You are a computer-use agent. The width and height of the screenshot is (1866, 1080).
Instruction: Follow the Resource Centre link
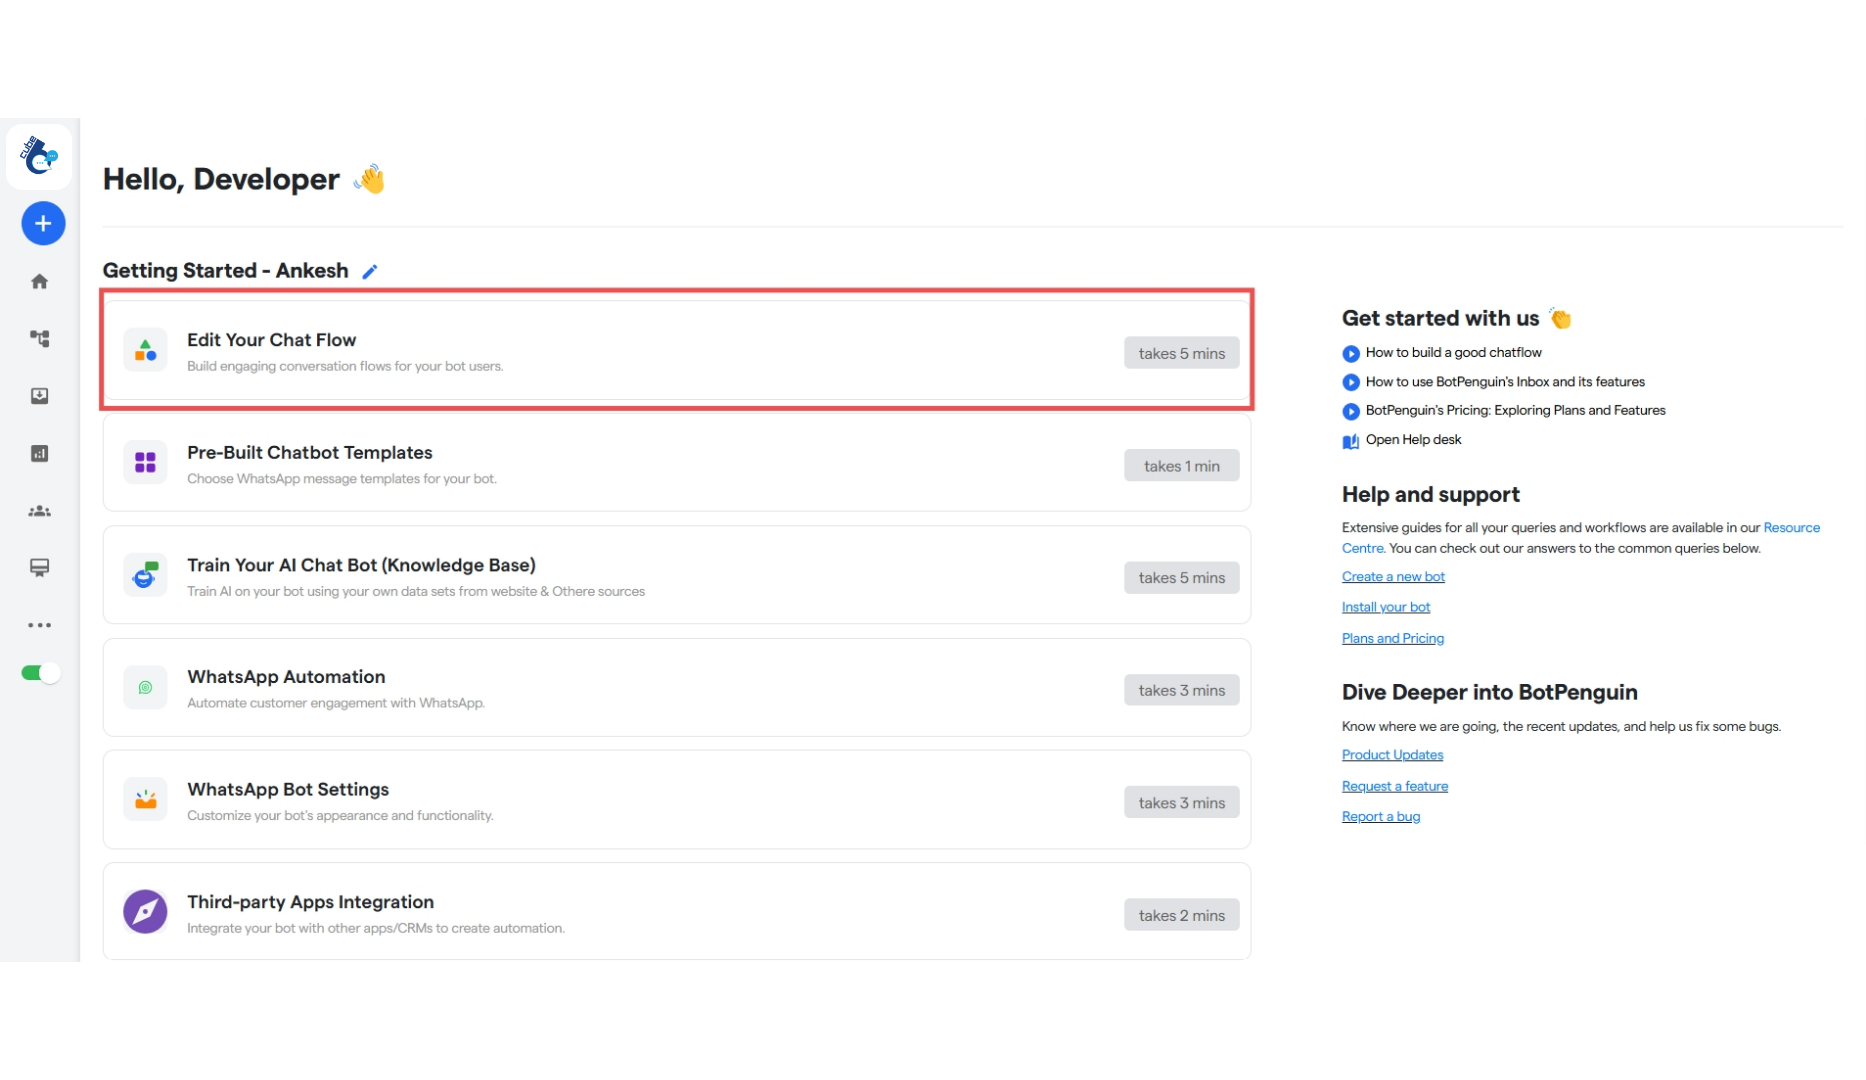pos(1791,527)
